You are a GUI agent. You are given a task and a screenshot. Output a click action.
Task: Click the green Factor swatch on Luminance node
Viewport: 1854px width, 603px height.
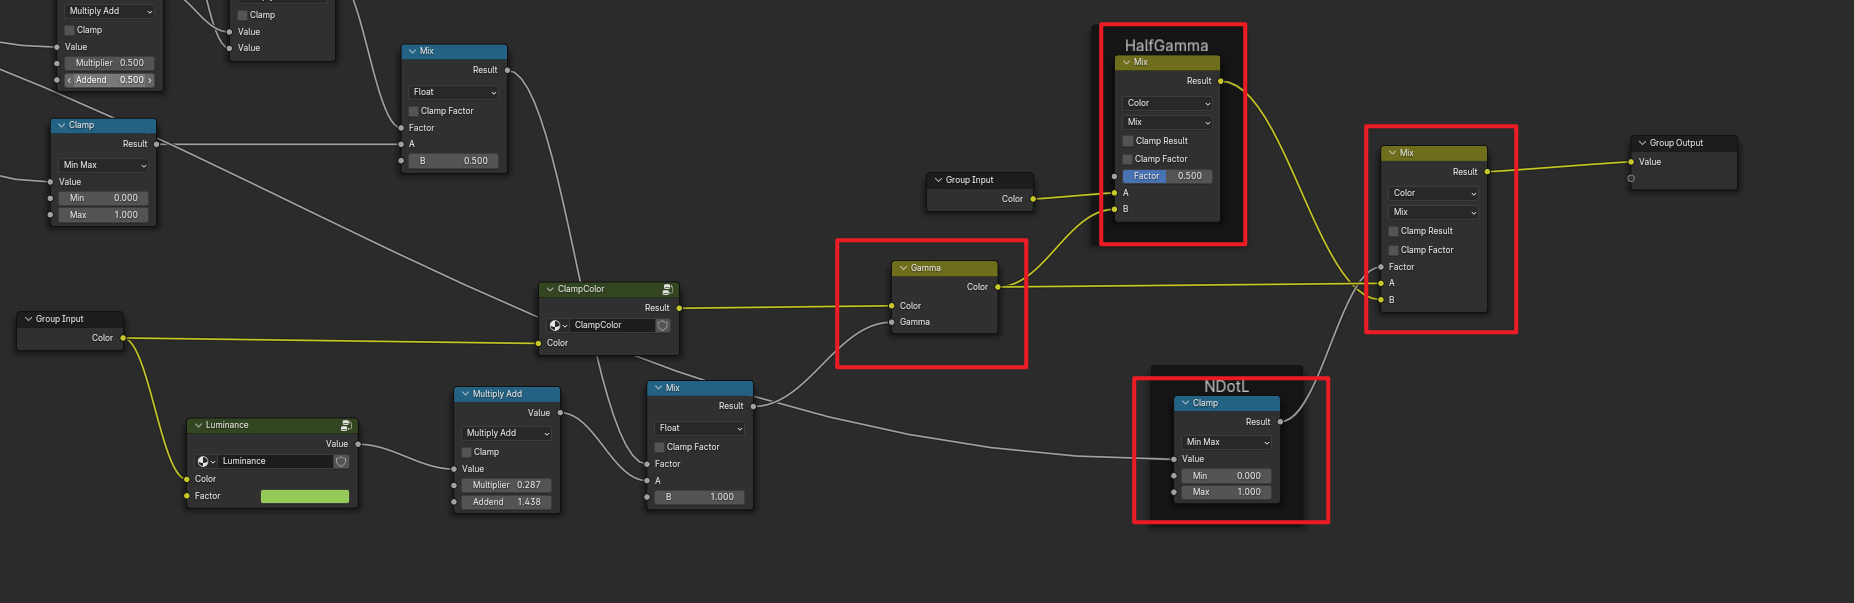pos(304,496)
